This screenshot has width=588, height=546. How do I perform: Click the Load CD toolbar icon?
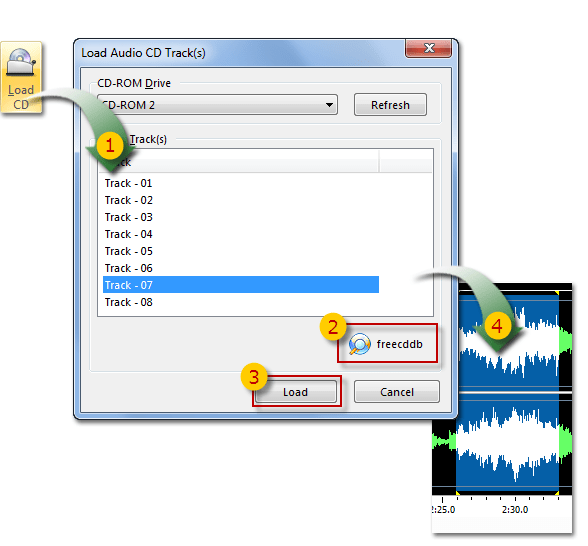(21, 78)
